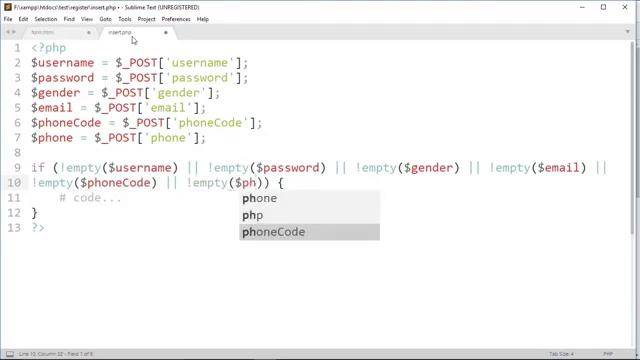The width and height of the screenshot is (640, 360).
Task: Open the Tab Size selector in status bar
Action: coord(562,354)
